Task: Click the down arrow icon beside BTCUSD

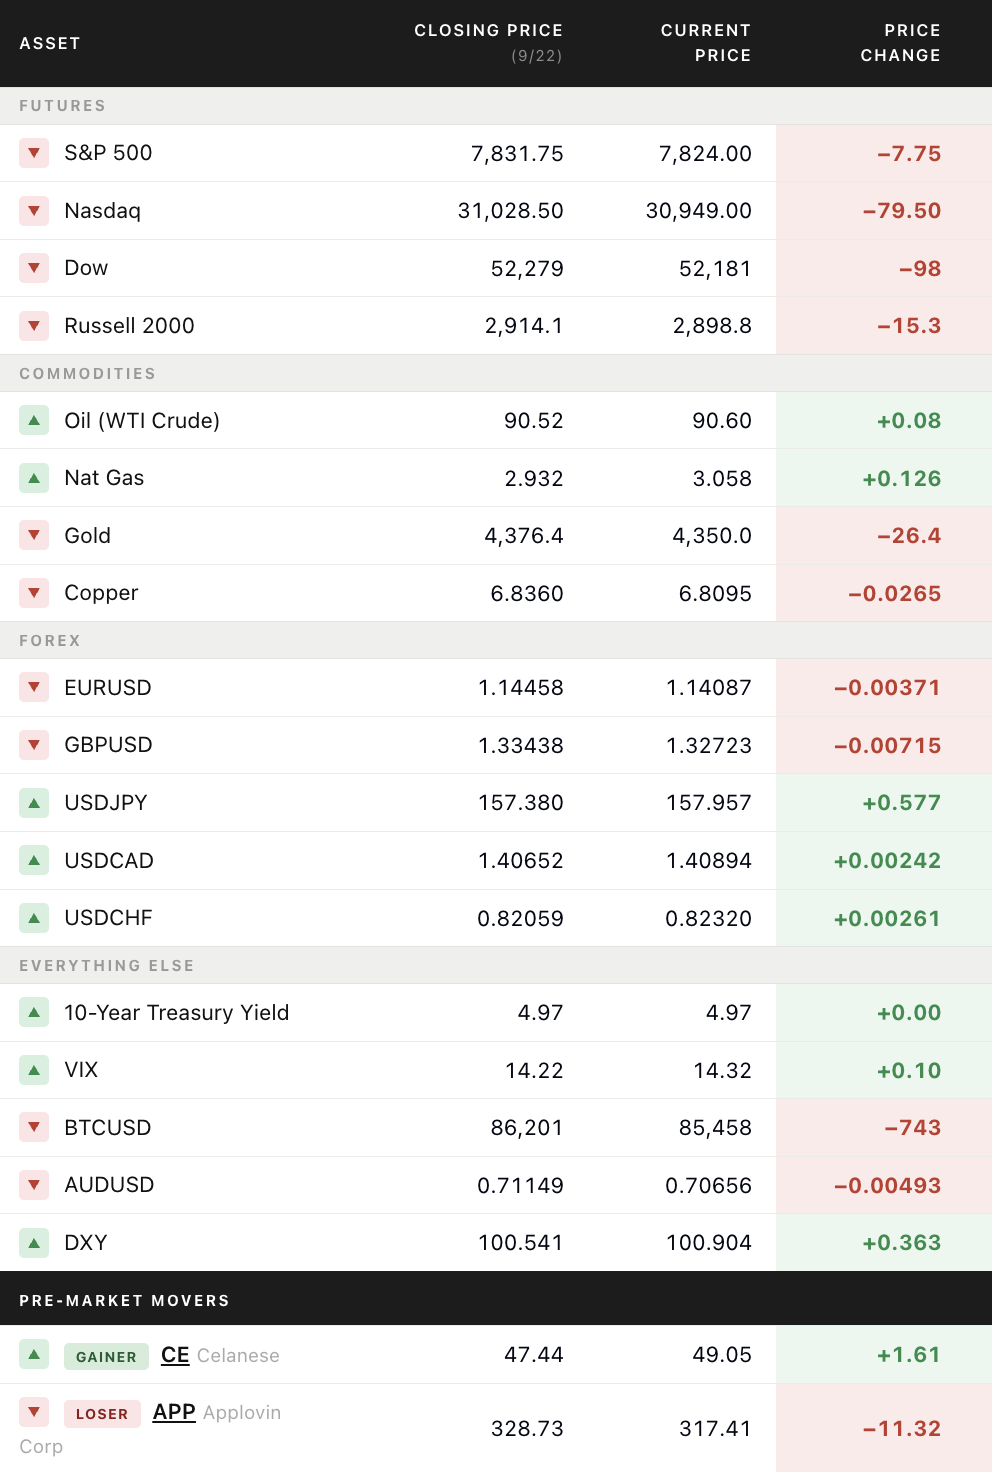Action: [x=34, y=1127]
